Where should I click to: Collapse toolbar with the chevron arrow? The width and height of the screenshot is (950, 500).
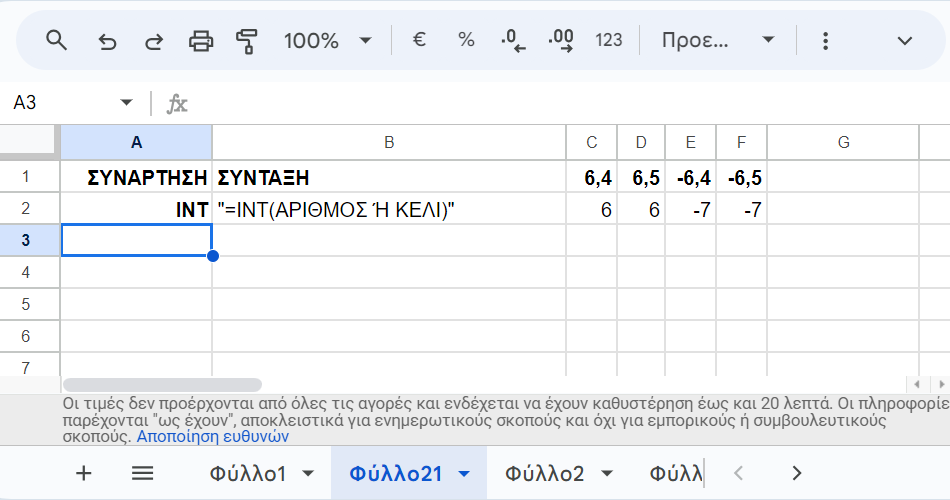pyautogui.click(x=905, y=41)
